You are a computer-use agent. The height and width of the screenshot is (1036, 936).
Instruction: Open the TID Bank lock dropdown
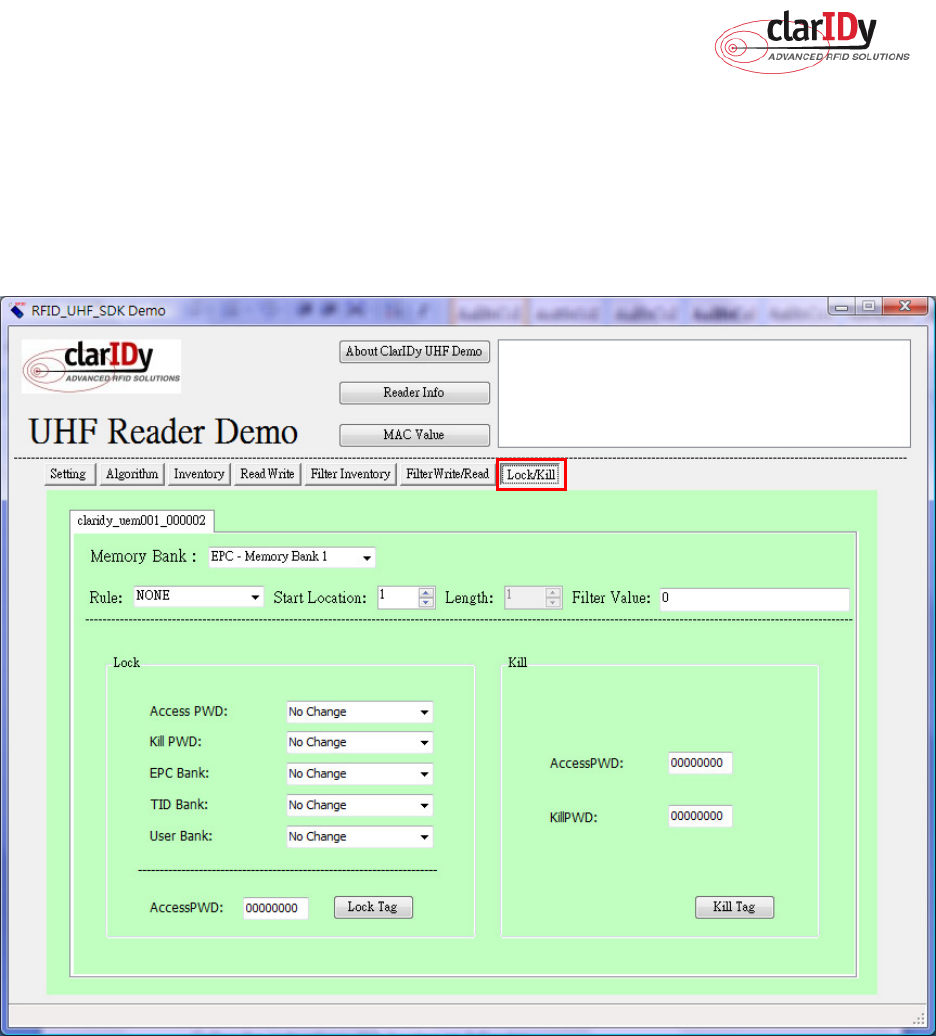(x=360, y=805)
